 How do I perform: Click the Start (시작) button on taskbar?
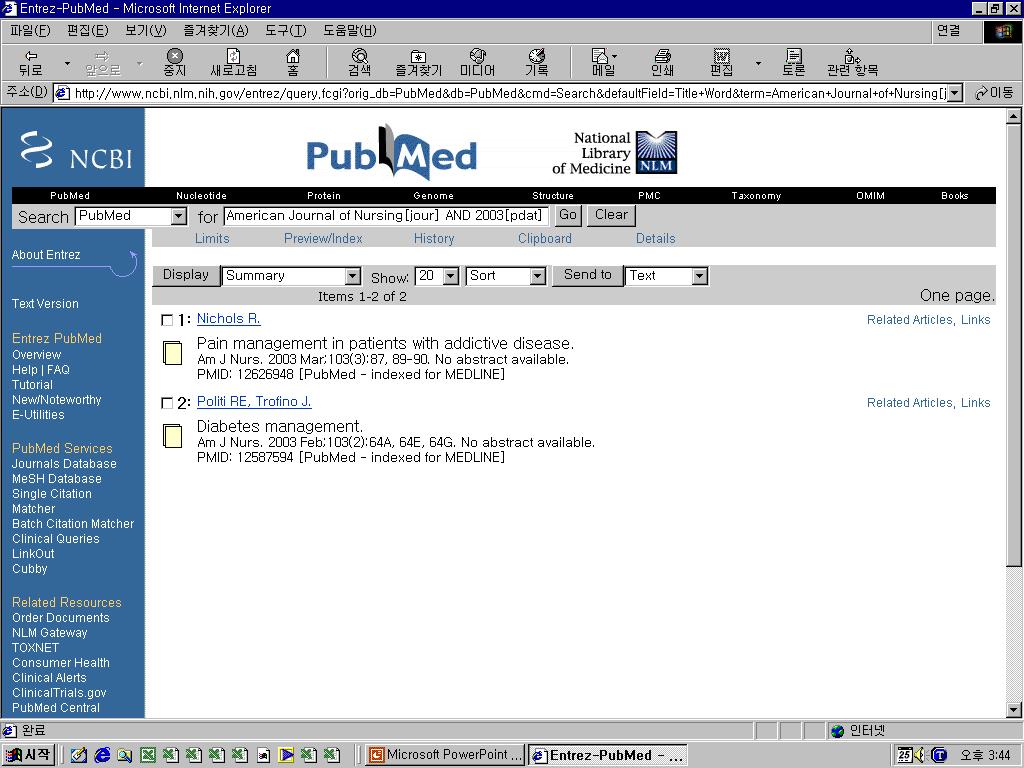coord(27,755)
